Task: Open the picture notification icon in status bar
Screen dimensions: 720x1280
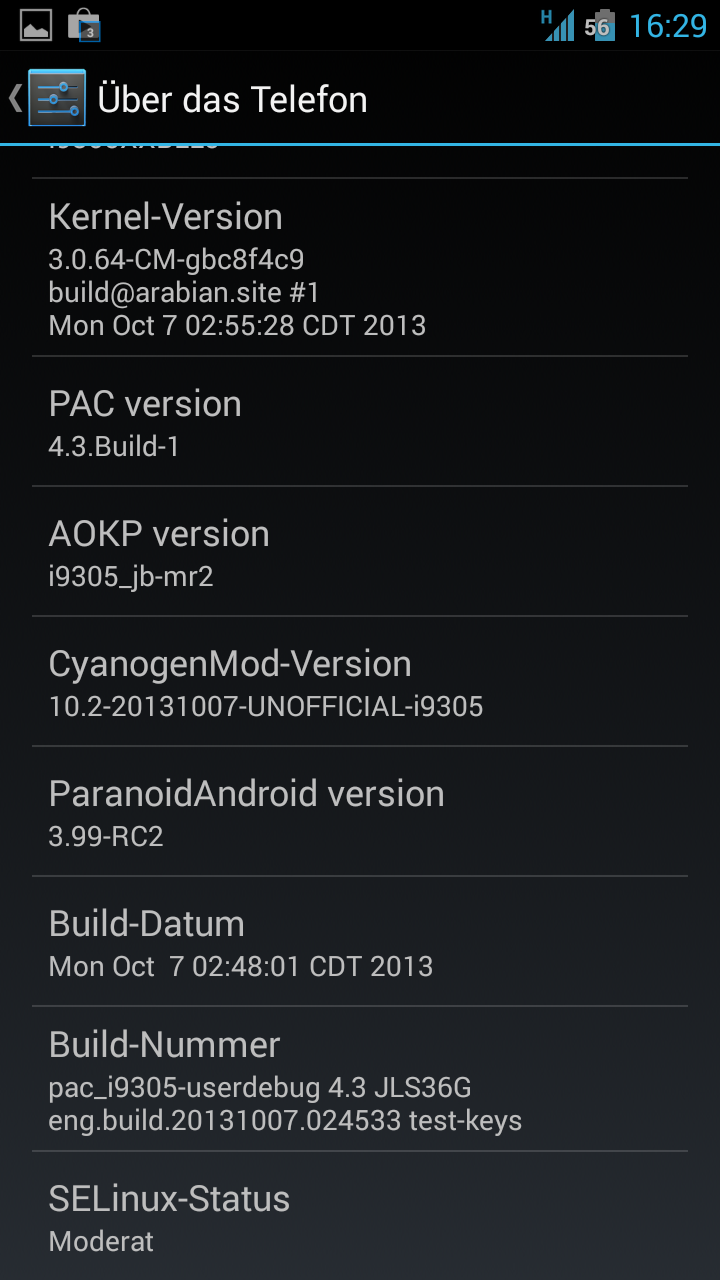Action: tap(36, 25)
